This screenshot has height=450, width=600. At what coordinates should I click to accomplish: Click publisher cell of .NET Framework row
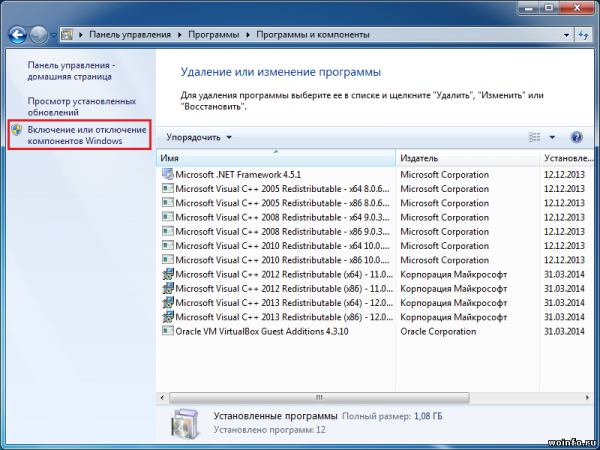pyautogui.click(x=445, y=174)
